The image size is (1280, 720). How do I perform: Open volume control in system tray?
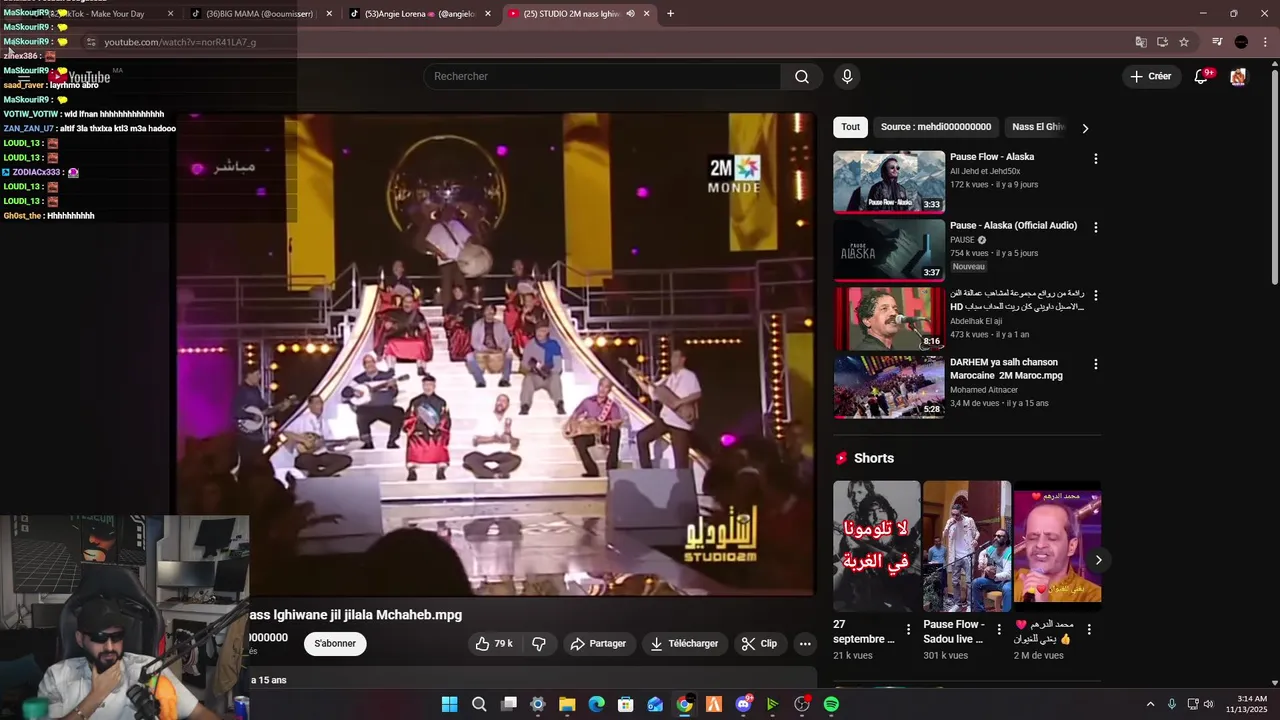click(x=1209, y=704)
